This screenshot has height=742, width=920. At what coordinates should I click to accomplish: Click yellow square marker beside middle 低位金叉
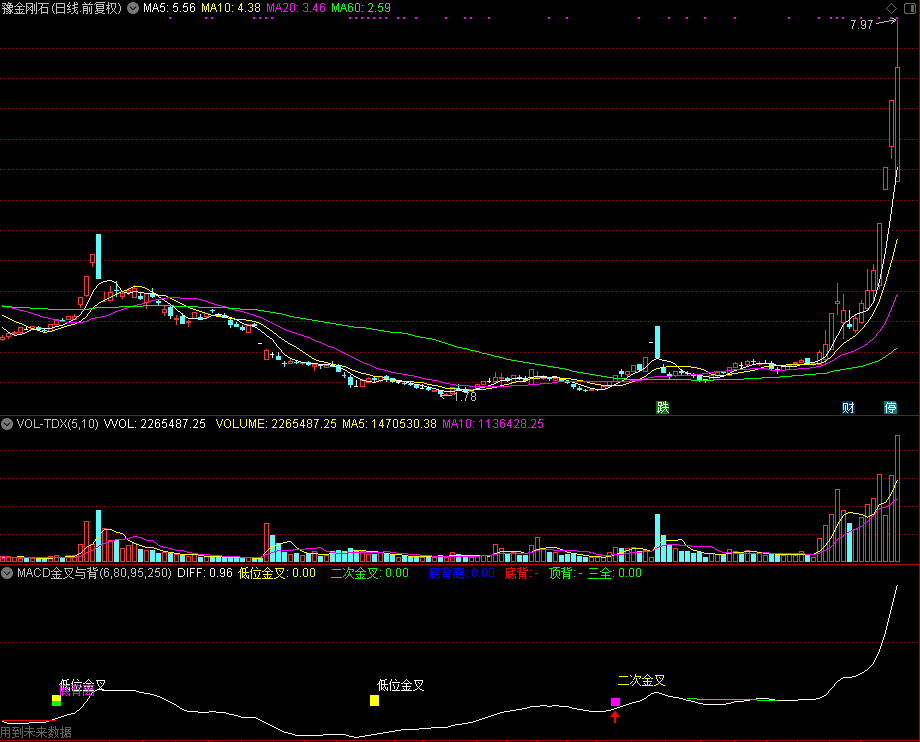click(374, 700)
